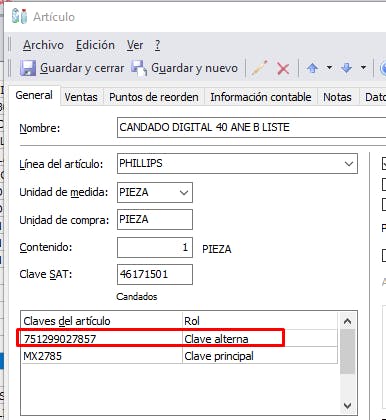Open the Información contable tab

click(x=261, y=97)
